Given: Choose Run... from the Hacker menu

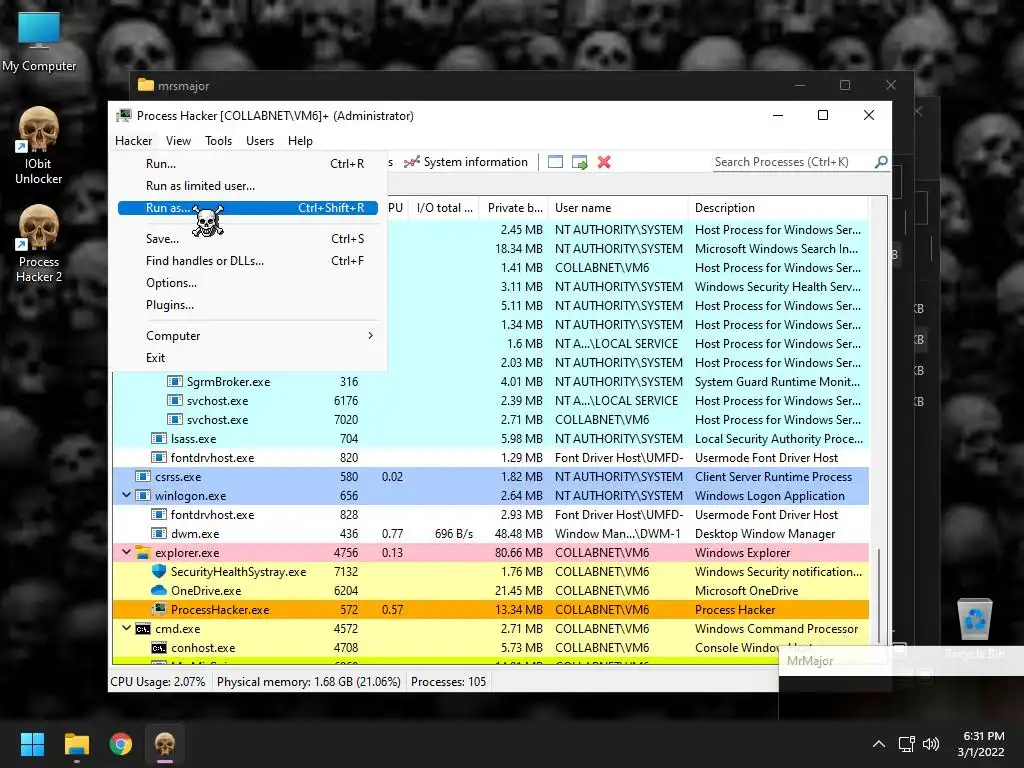Looking at the screenshot, I should 248,164.
